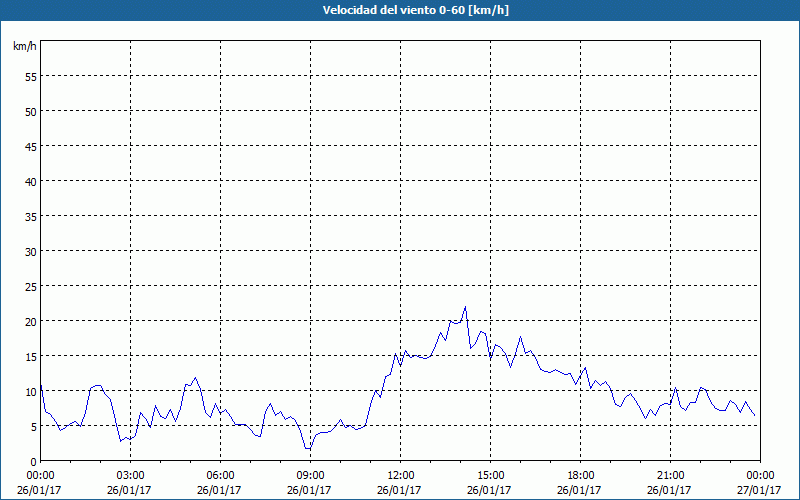Click the wind speed minimum near 09:00
The height and width of the screenshot is (500, 800).
308,448
